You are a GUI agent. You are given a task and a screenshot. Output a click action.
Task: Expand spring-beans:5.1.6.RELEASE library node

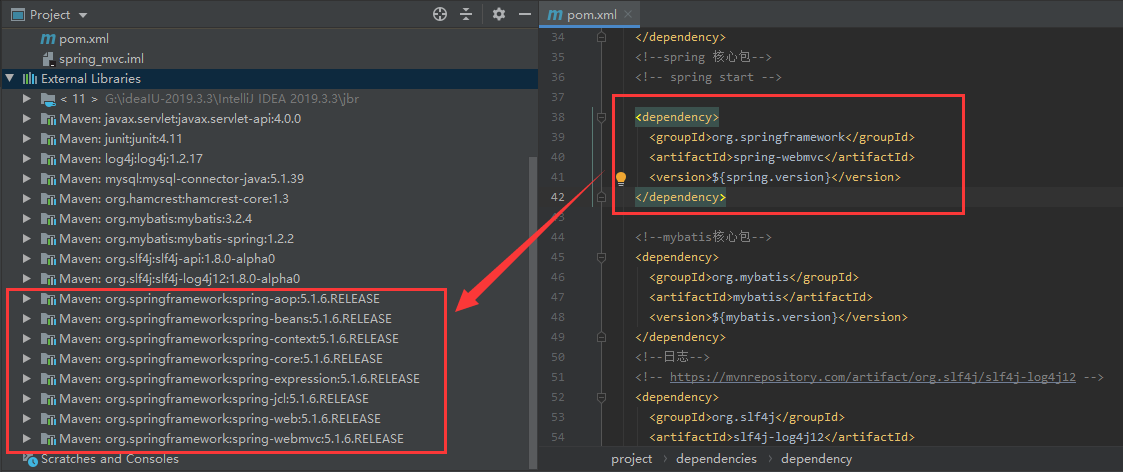(26, 319)
